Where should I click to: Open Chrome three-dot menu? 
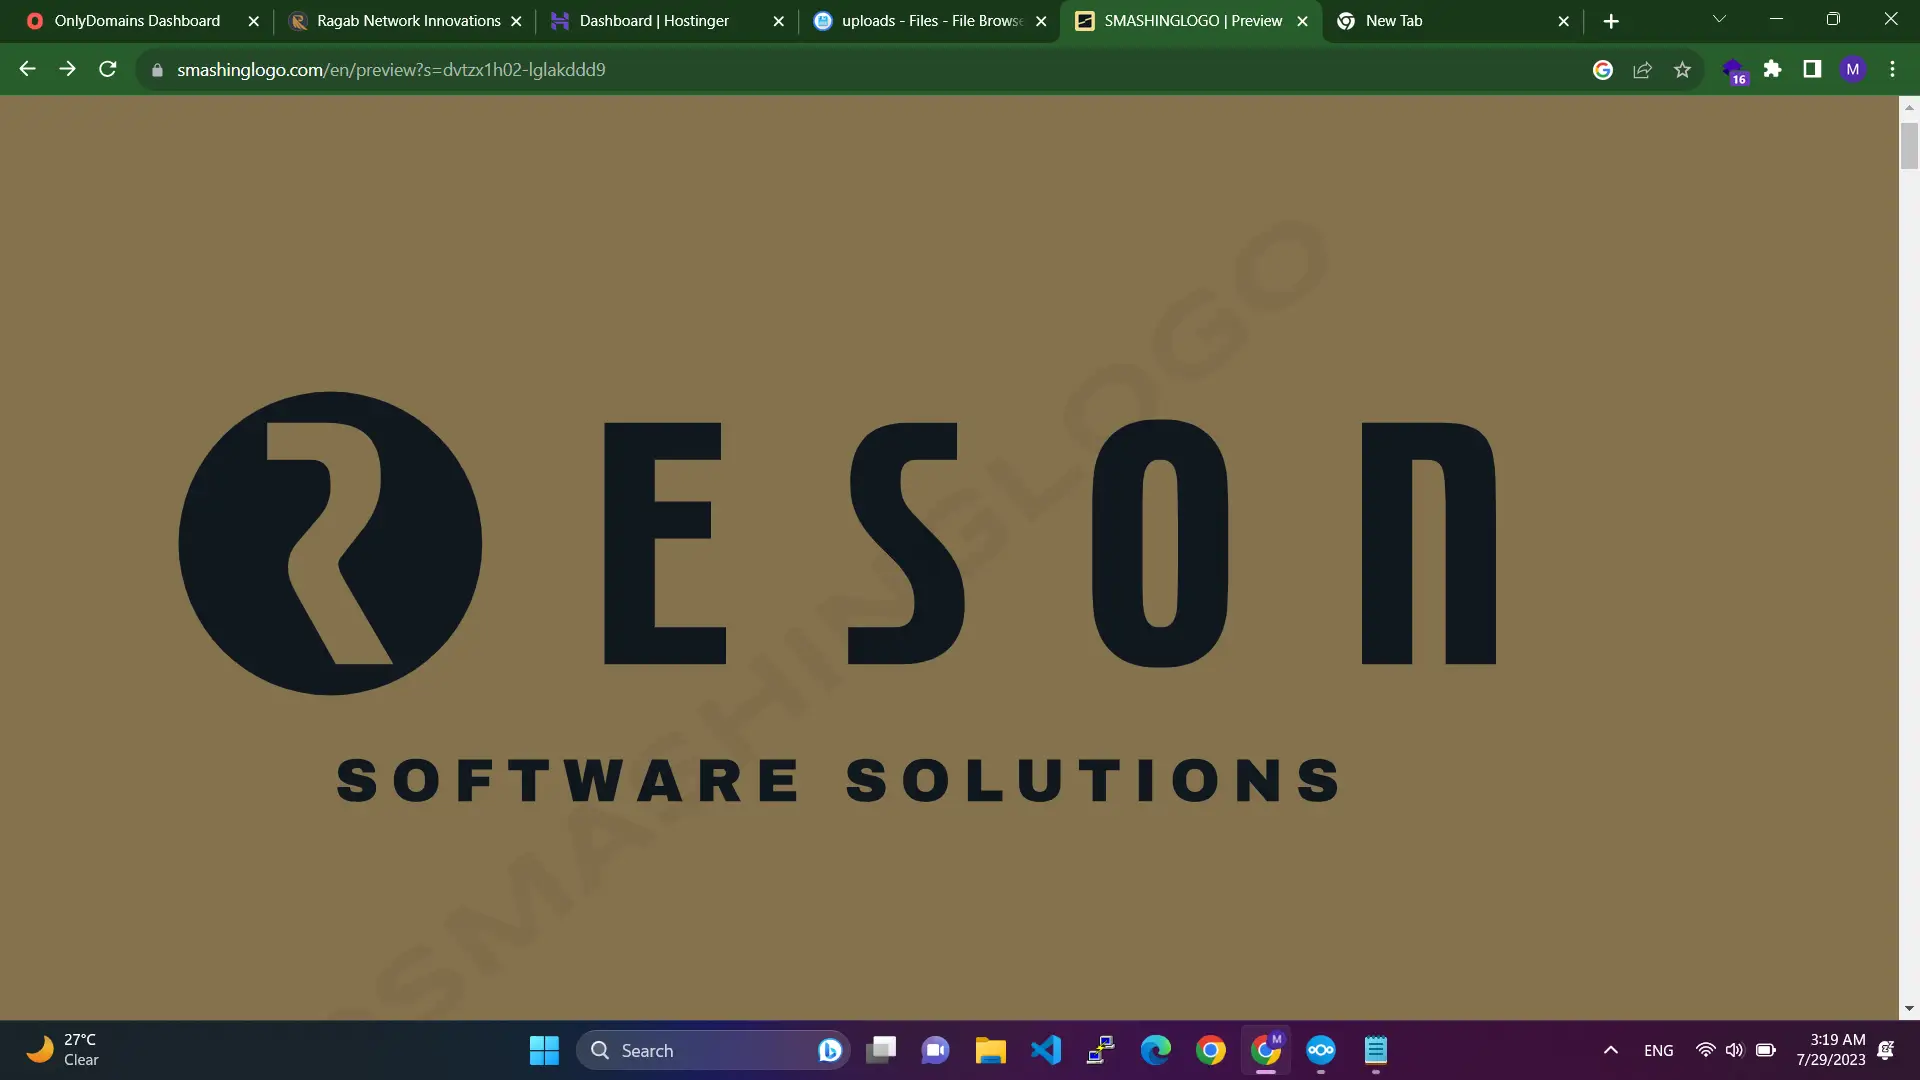tap(1892, 69)
